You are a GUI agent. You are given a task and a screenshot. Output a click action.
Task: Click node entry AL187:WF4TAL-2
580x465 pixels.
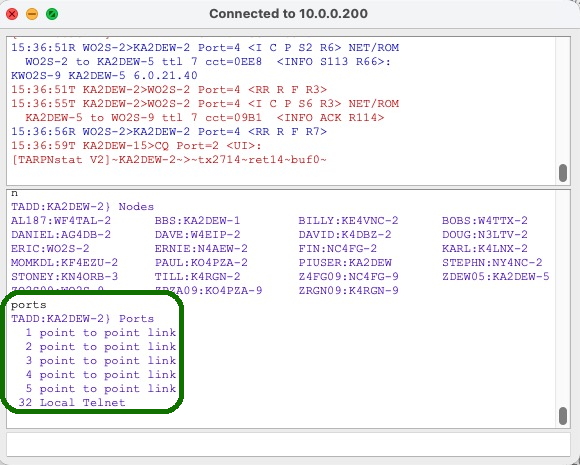(x=61, y=220)
